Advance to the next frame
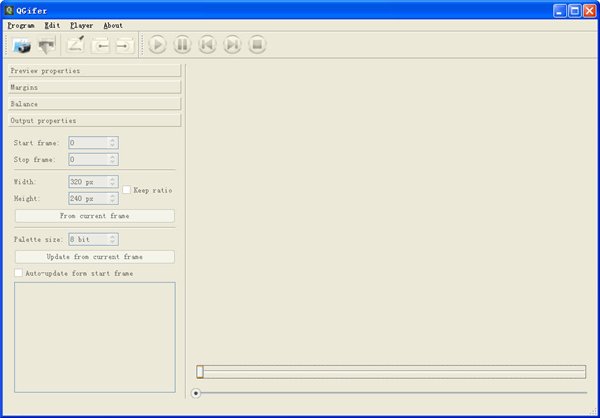Viewport: 600px width, 418px height. coord(232,45)
